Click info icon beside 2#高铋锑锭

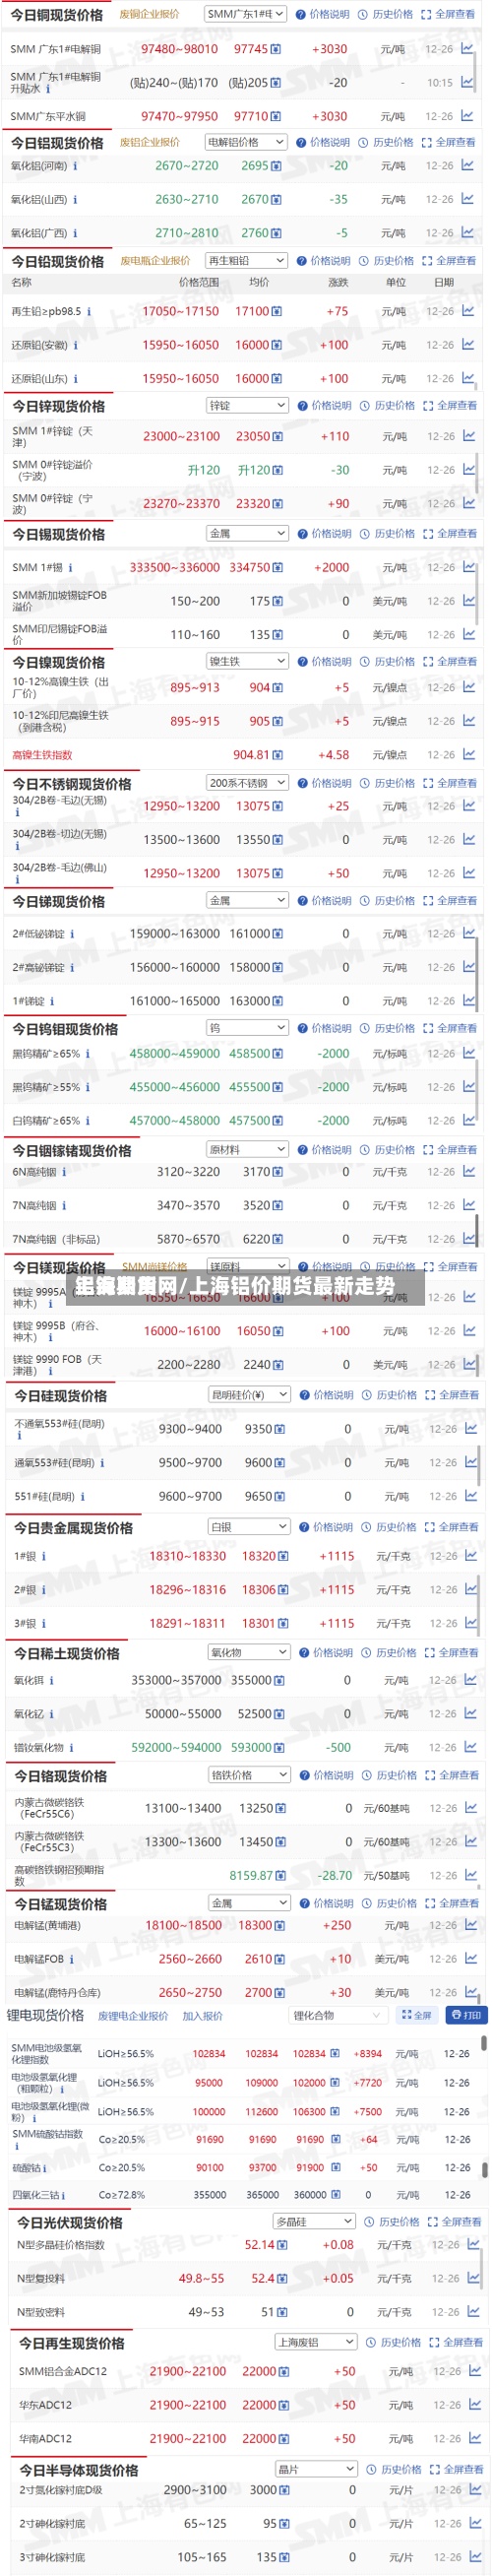pos(73,967)
